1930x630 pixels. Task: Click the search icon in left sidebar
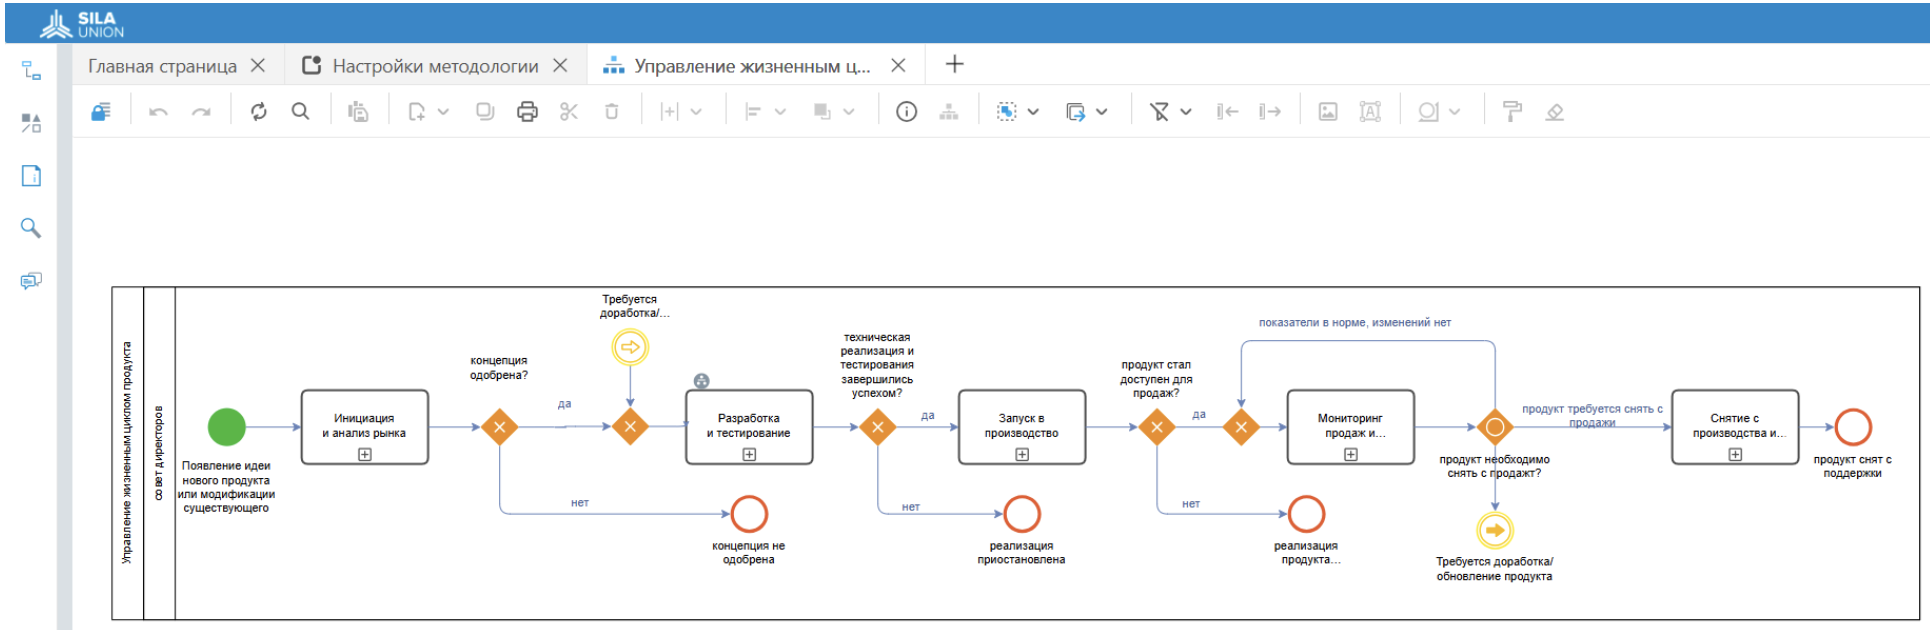point(31,228)
